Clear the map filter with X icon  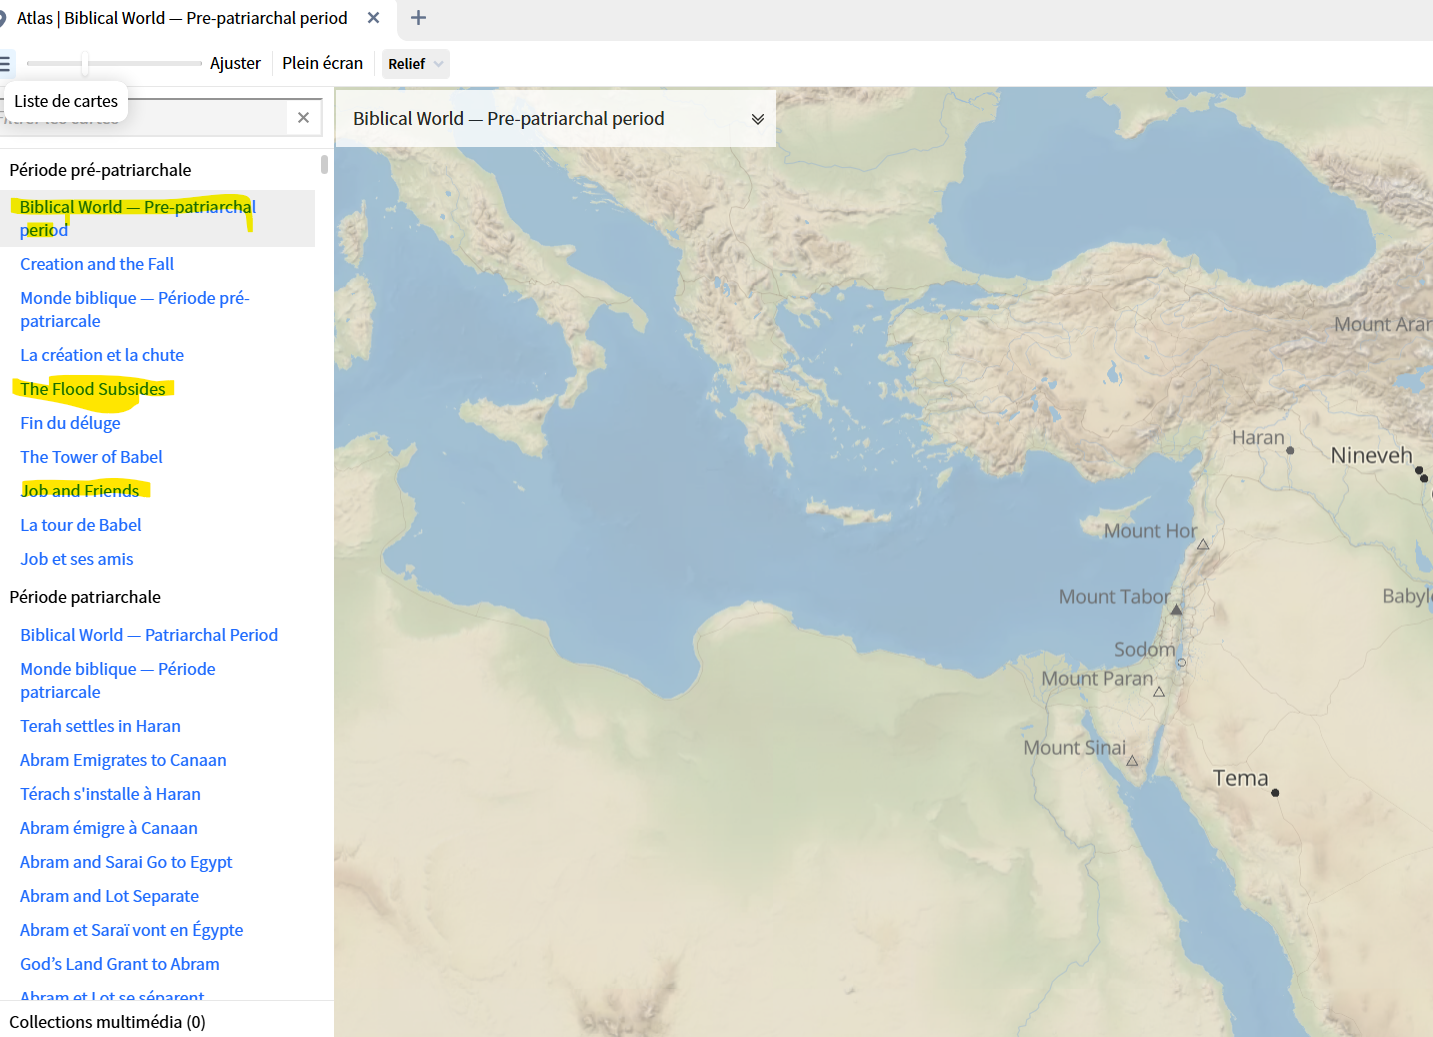(303, 118)
